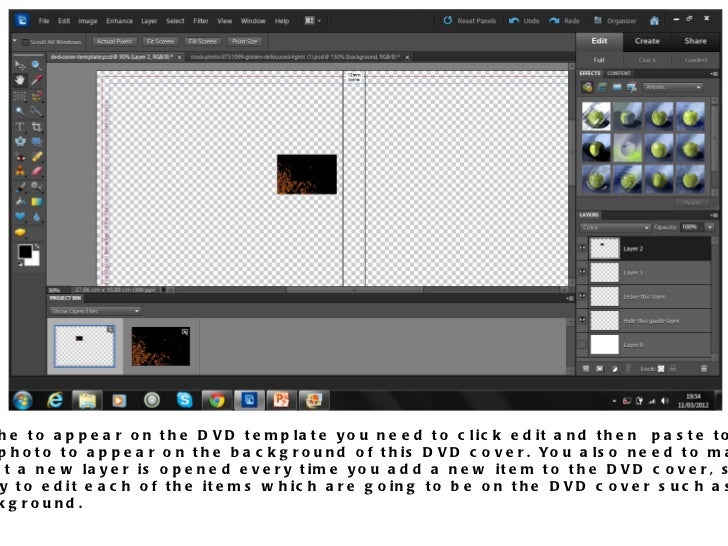Screen dimensions: 728x546
Task: Select the Lasso tool
Action: point(36,96)
